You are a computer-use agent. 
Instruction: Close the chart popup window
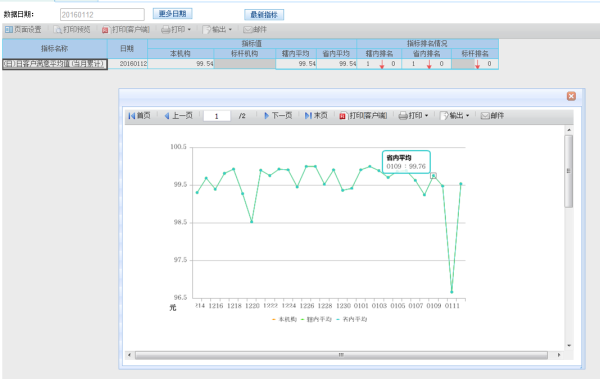tap(571, 96)
